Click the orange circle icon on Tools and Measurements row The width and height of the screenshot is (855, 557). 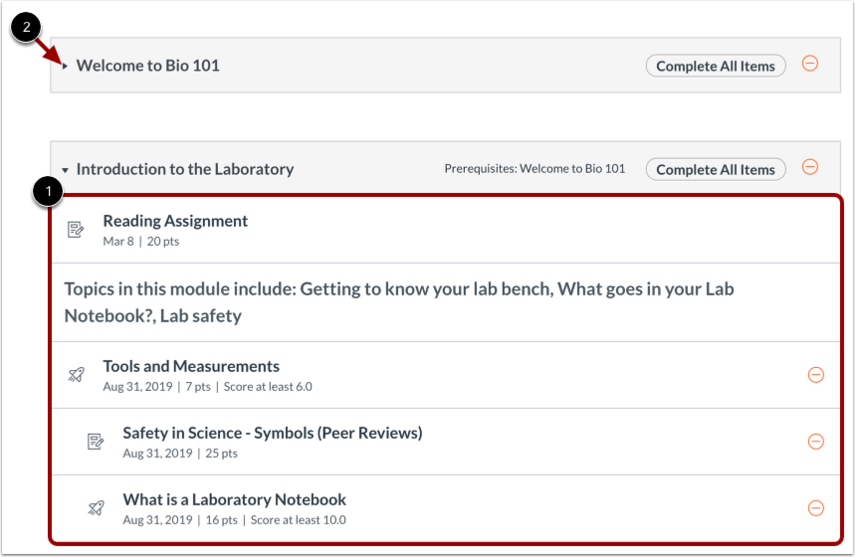point(816,375)
